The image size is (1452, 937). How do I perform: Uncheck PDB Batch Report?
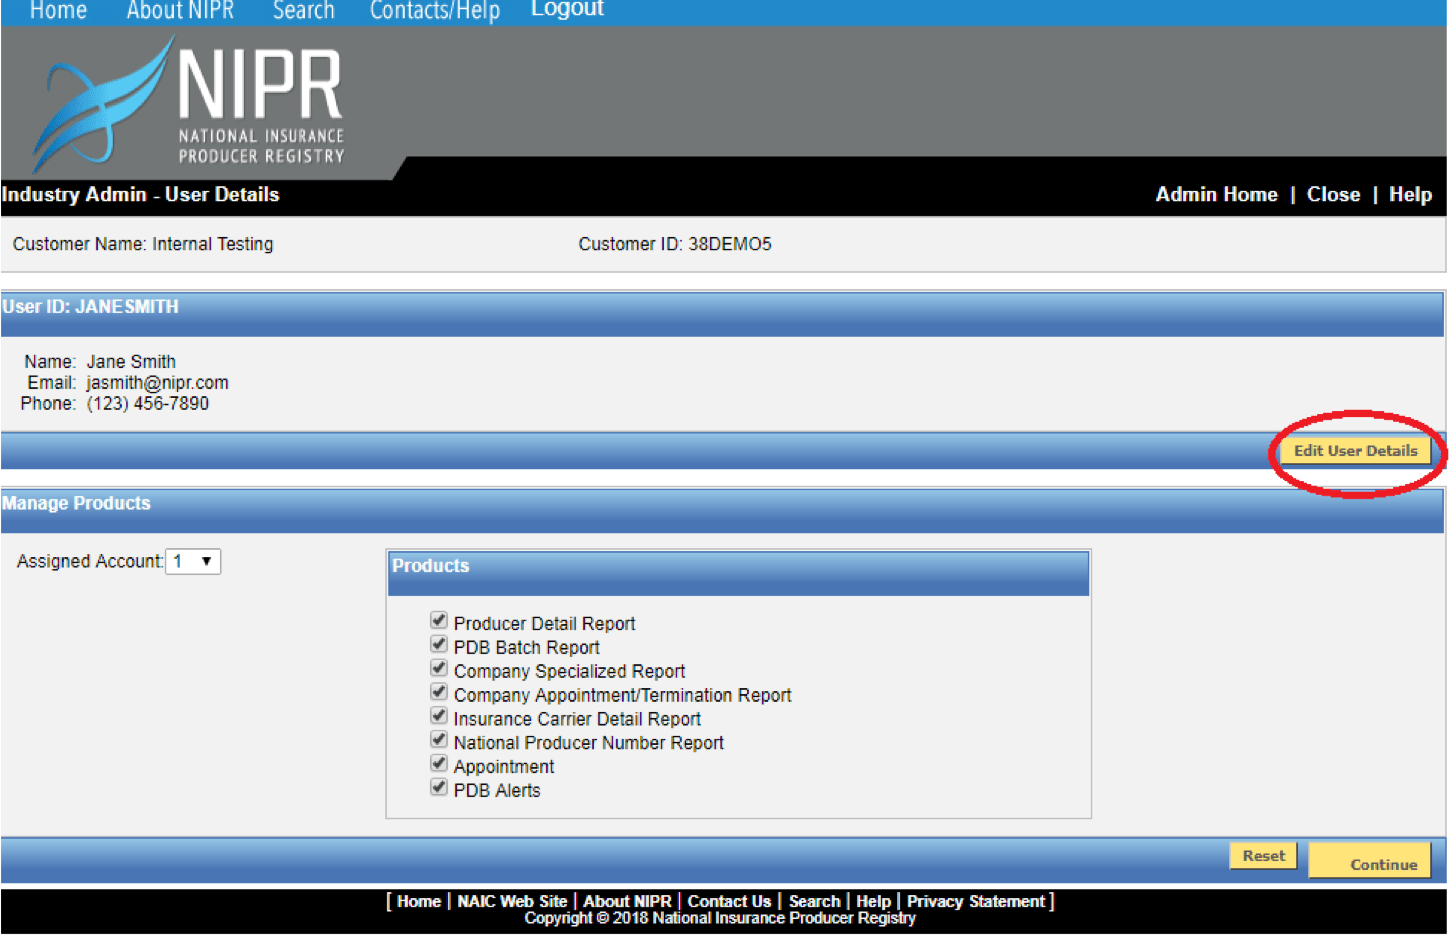(438, 645)
